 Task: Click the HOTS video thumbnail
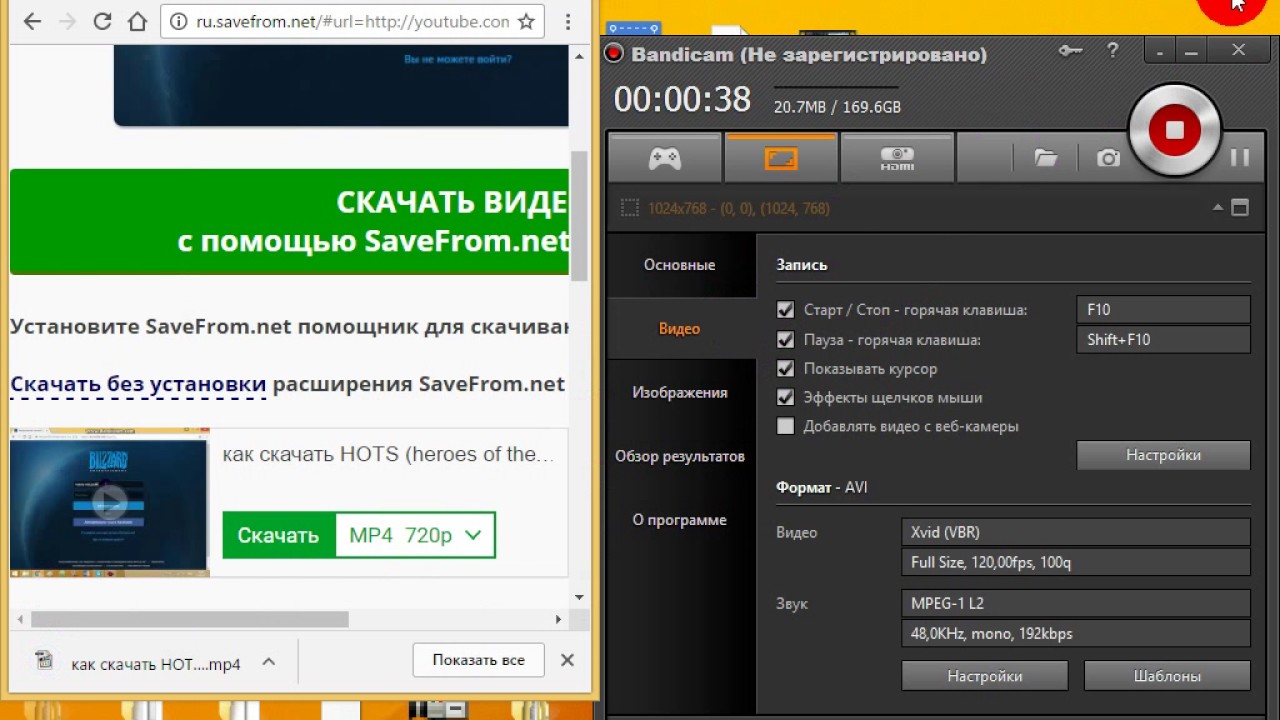[x=109, y=501]
